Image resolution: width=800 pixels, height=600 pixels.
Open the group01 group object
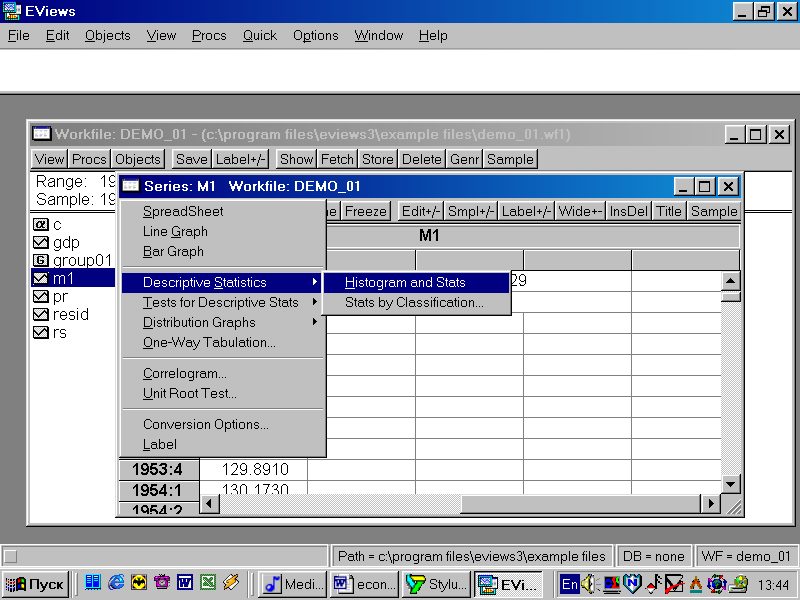pyautogui.click(x=72, y=261)
